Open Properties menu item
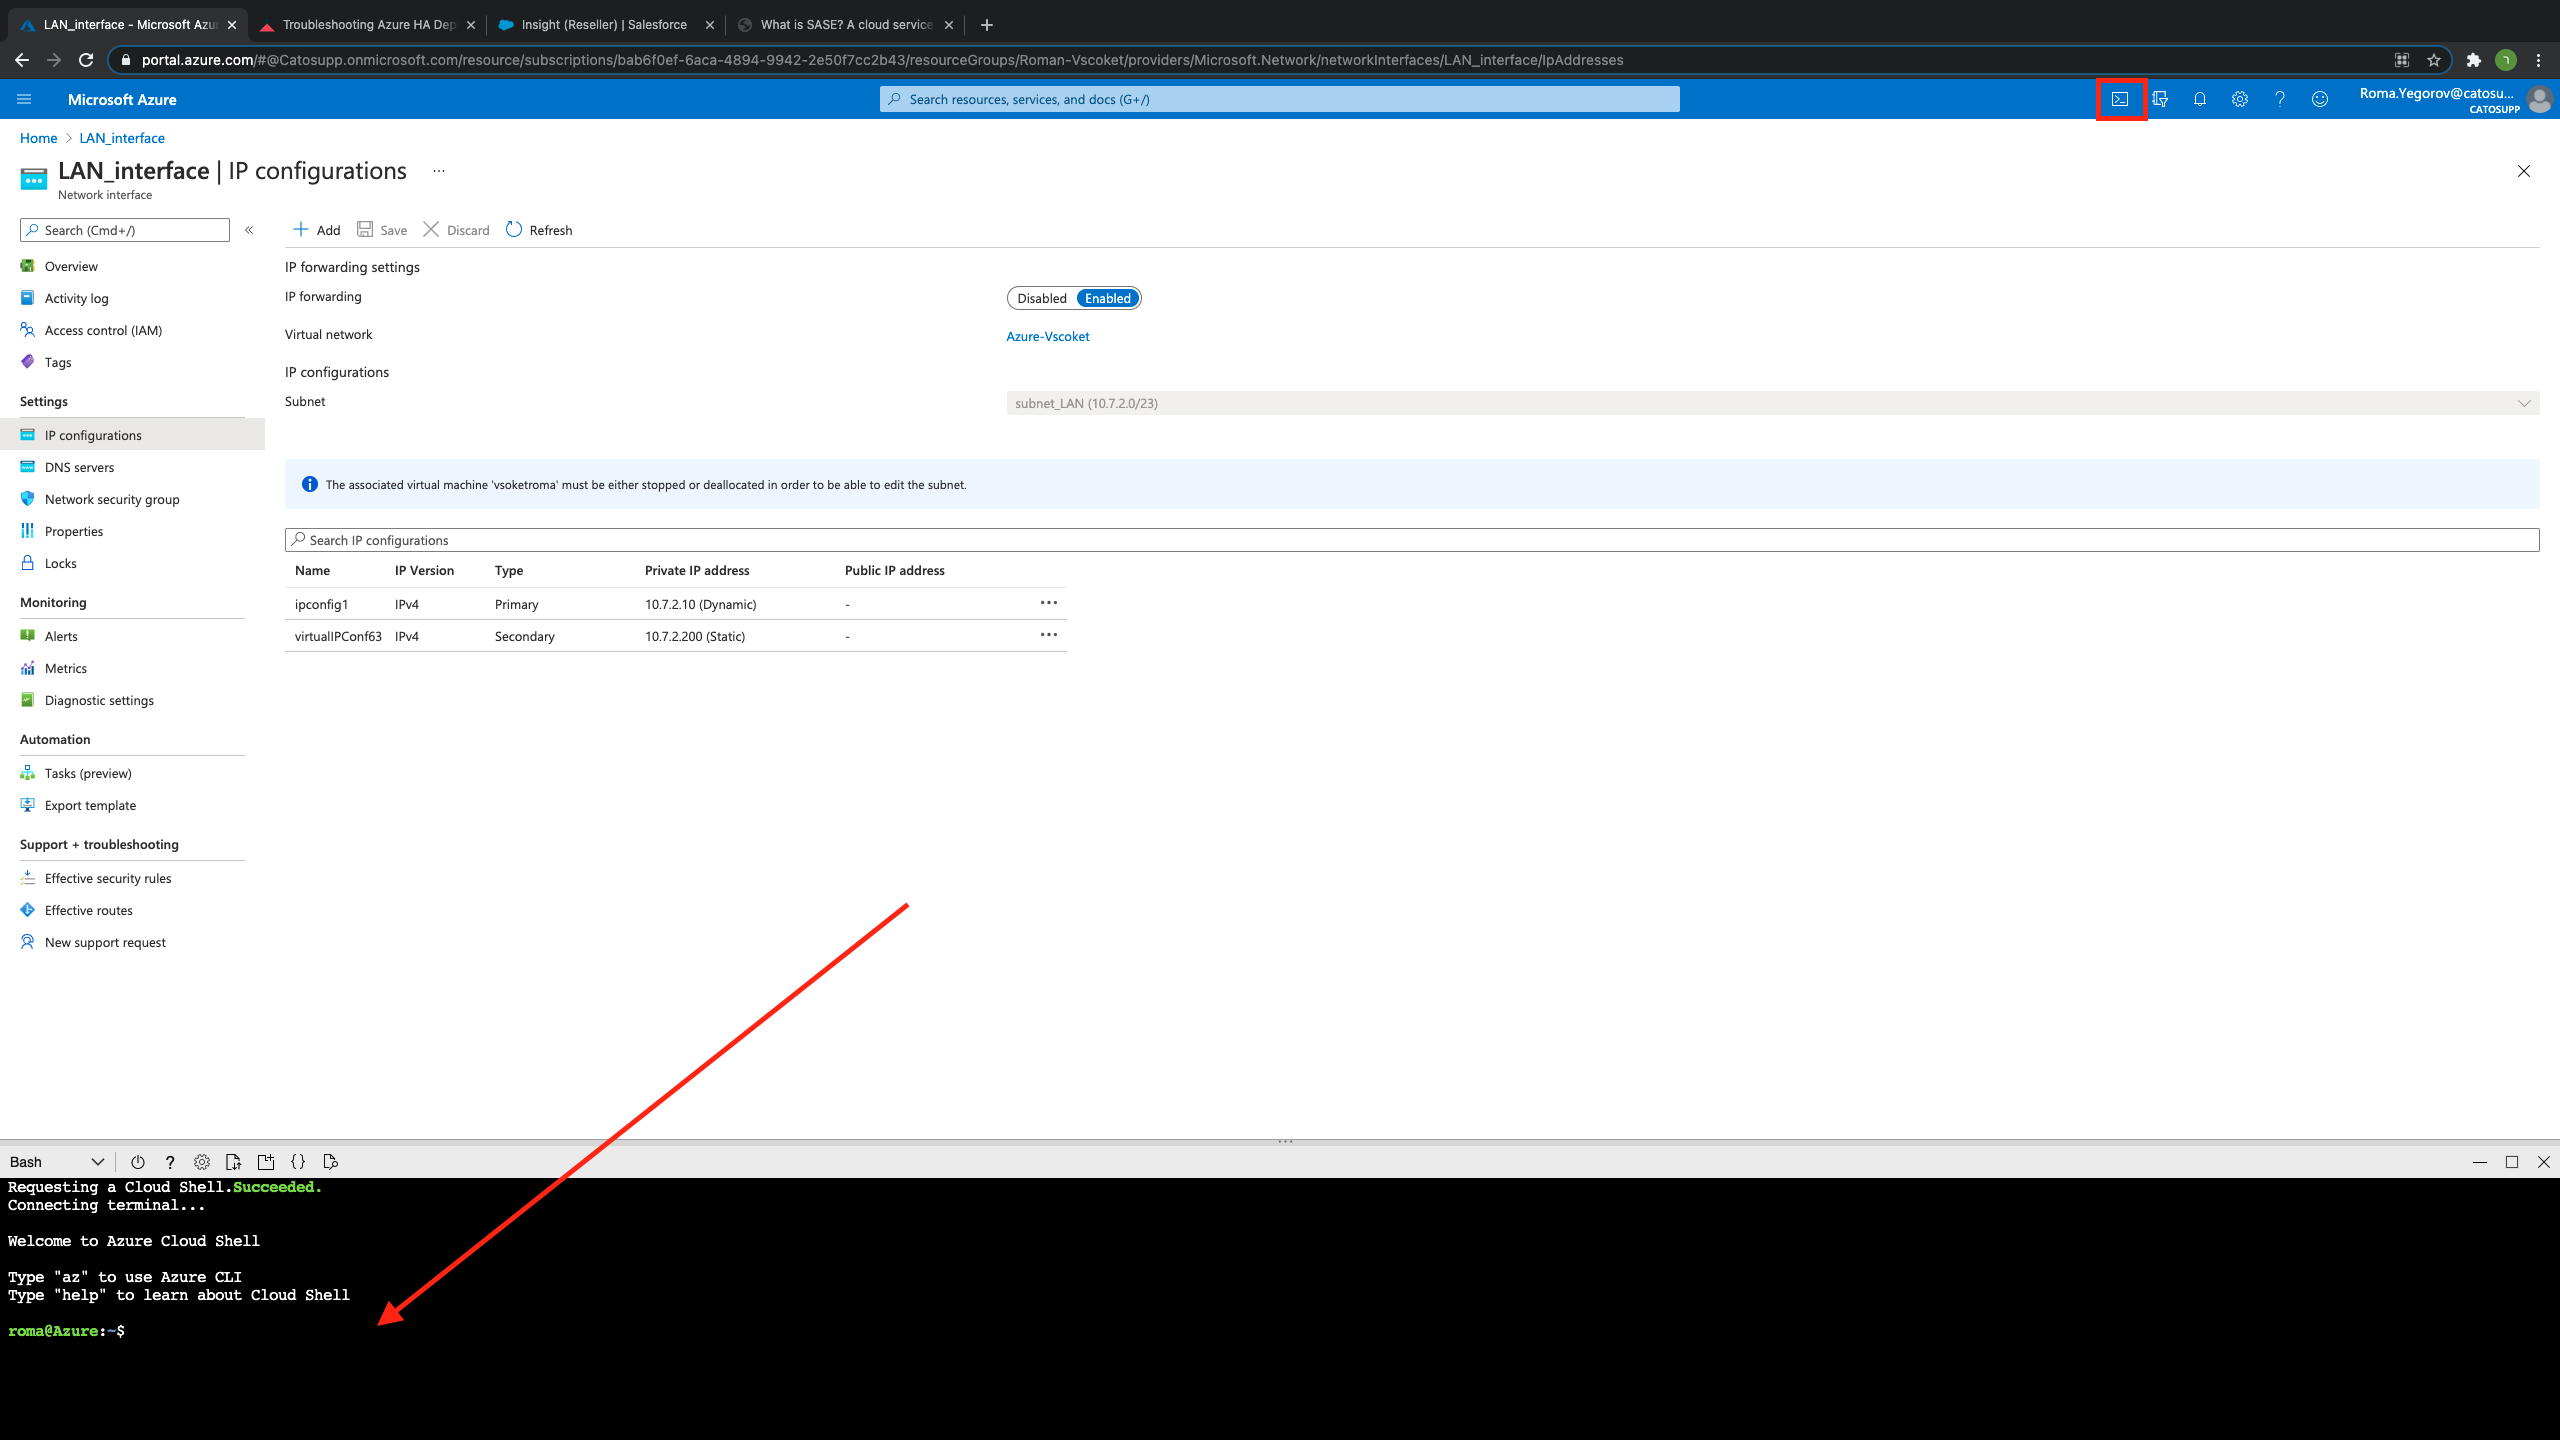 [x=74, y=531]
